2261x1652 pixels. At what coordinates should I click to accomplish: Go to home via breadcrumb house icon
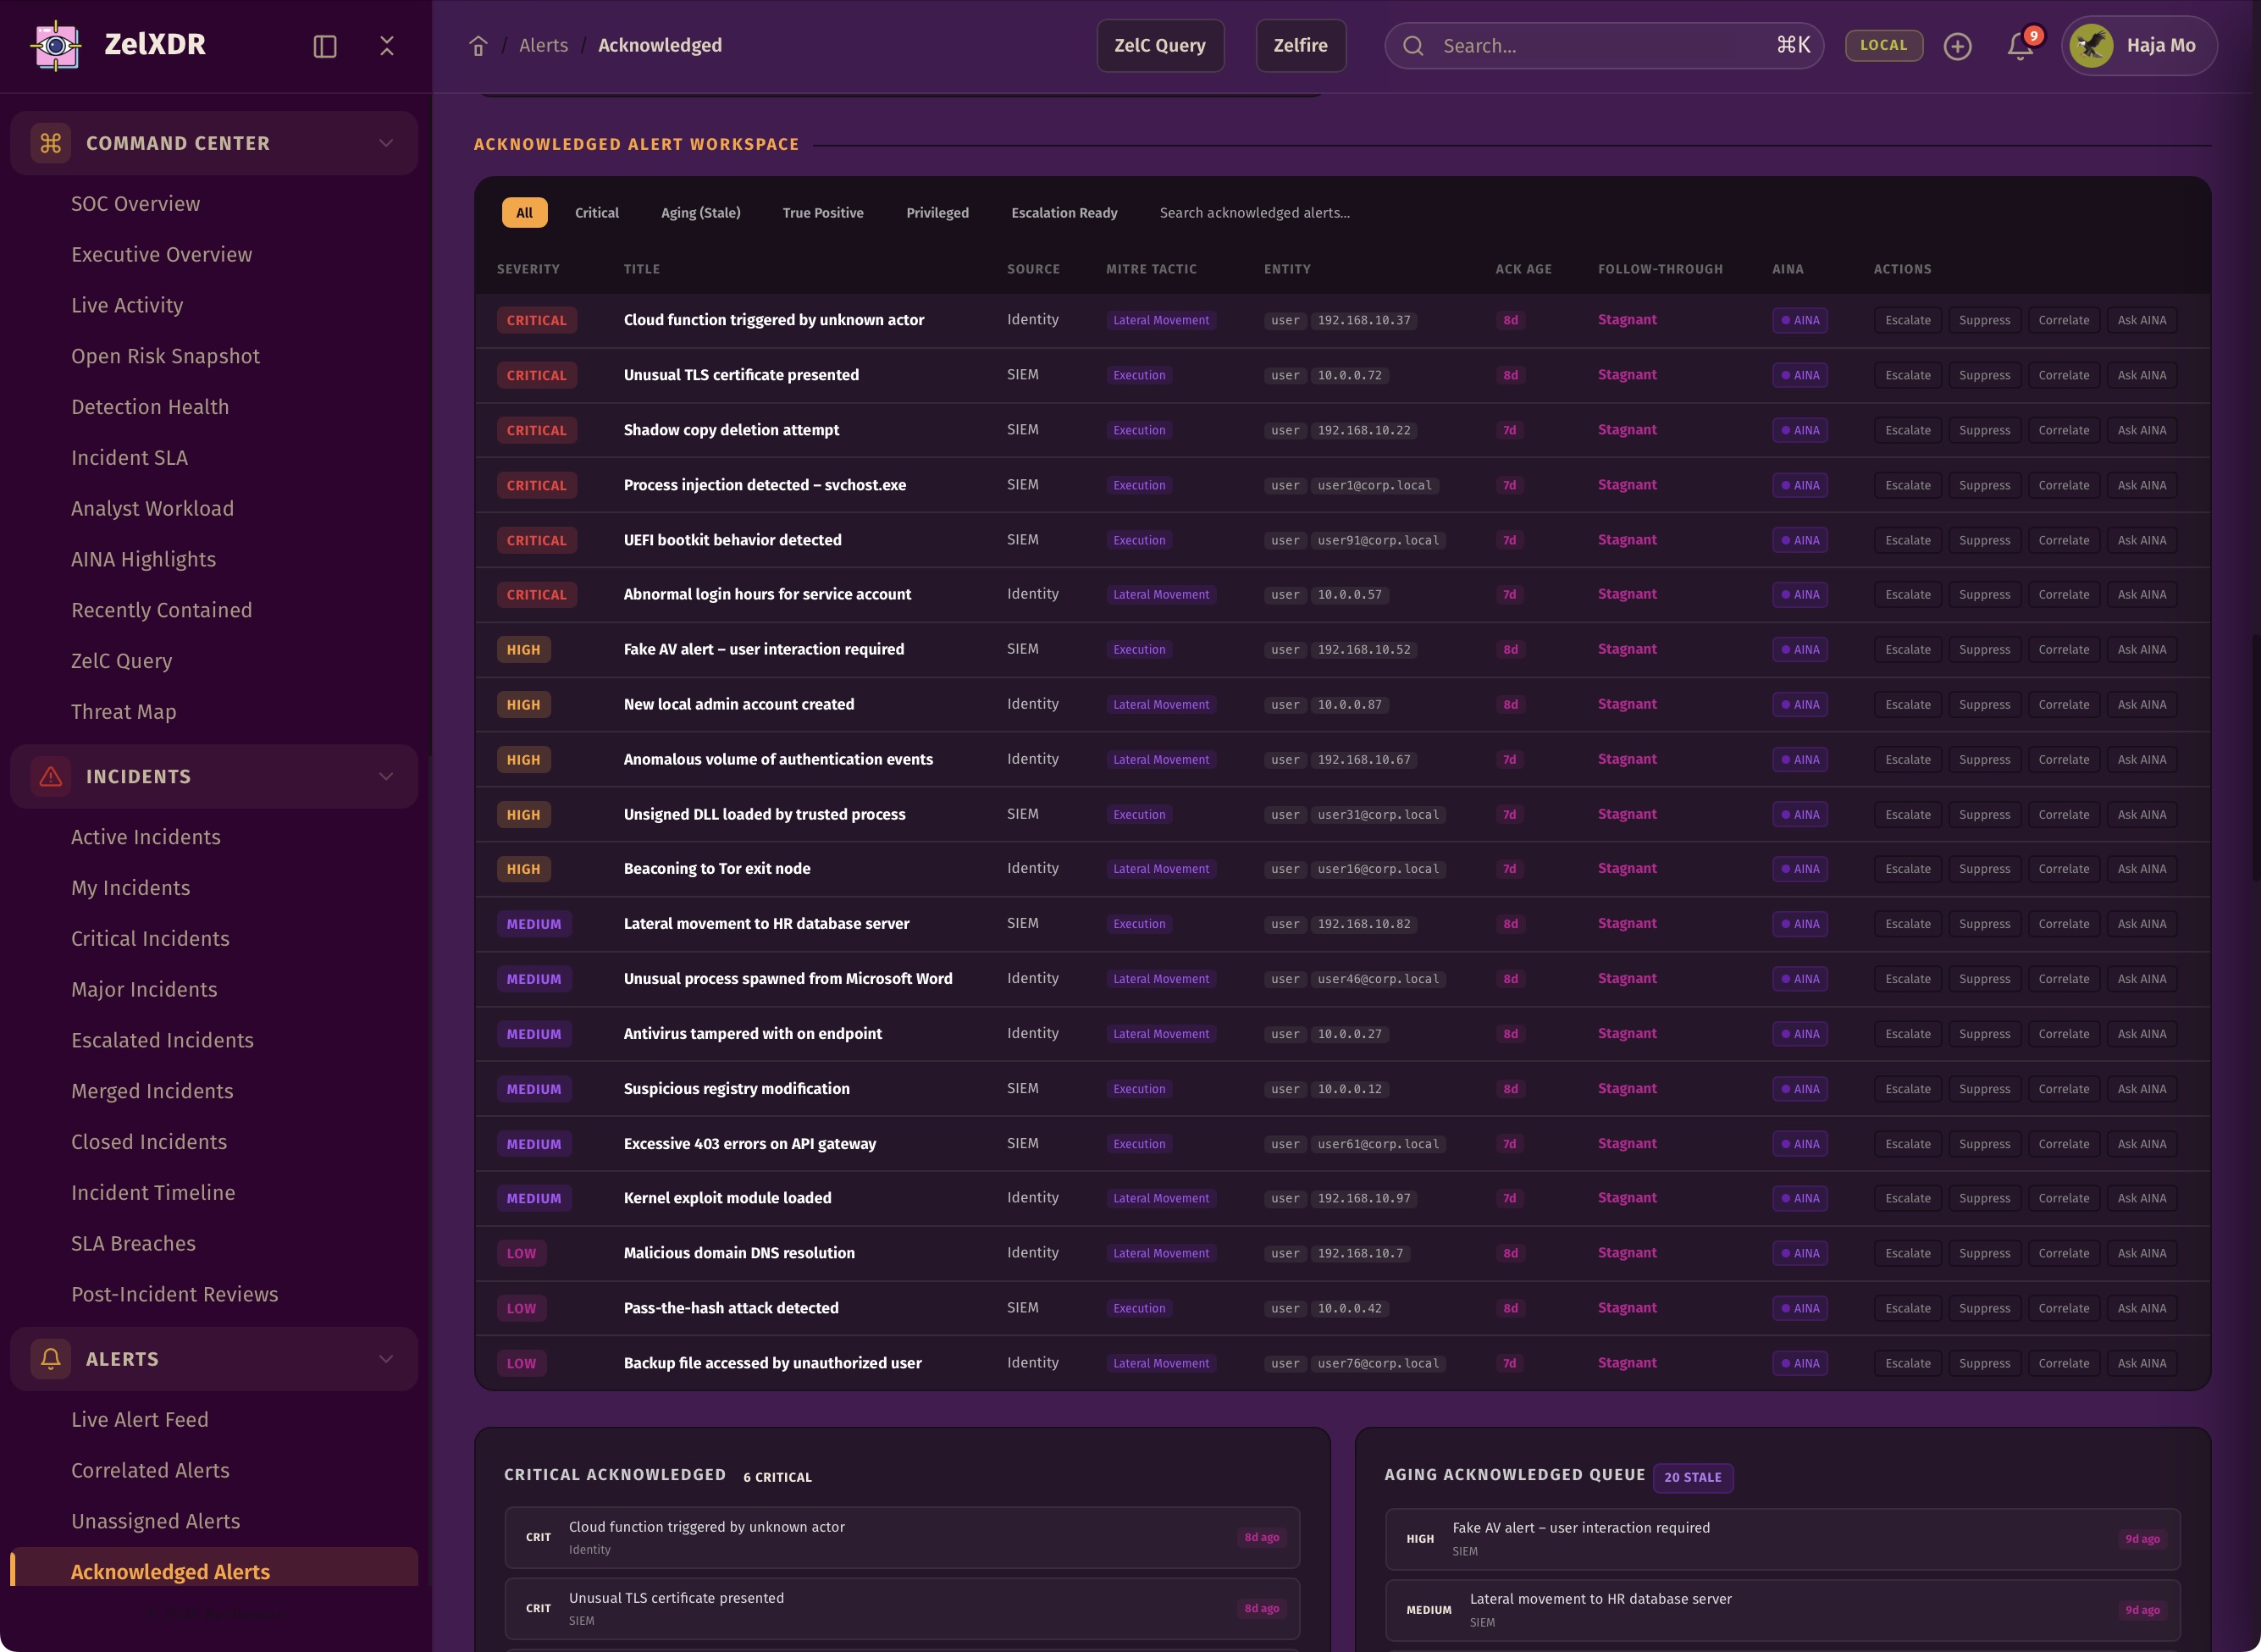(x=478, y=46)
